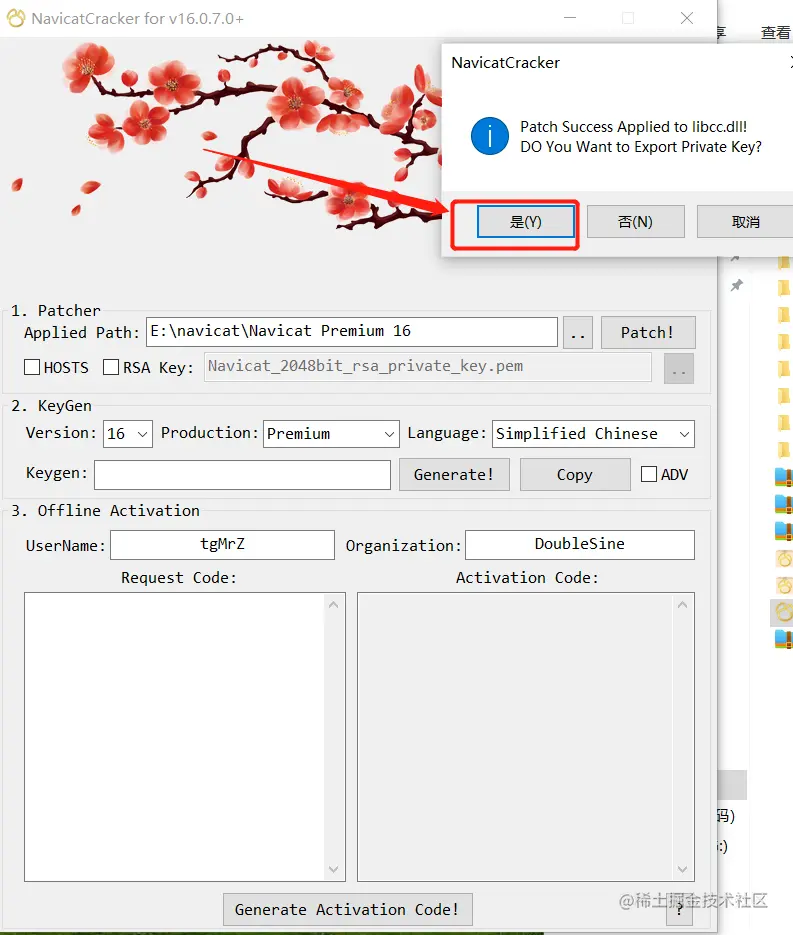Click inside the Activation Code text area

coord(516,736)
